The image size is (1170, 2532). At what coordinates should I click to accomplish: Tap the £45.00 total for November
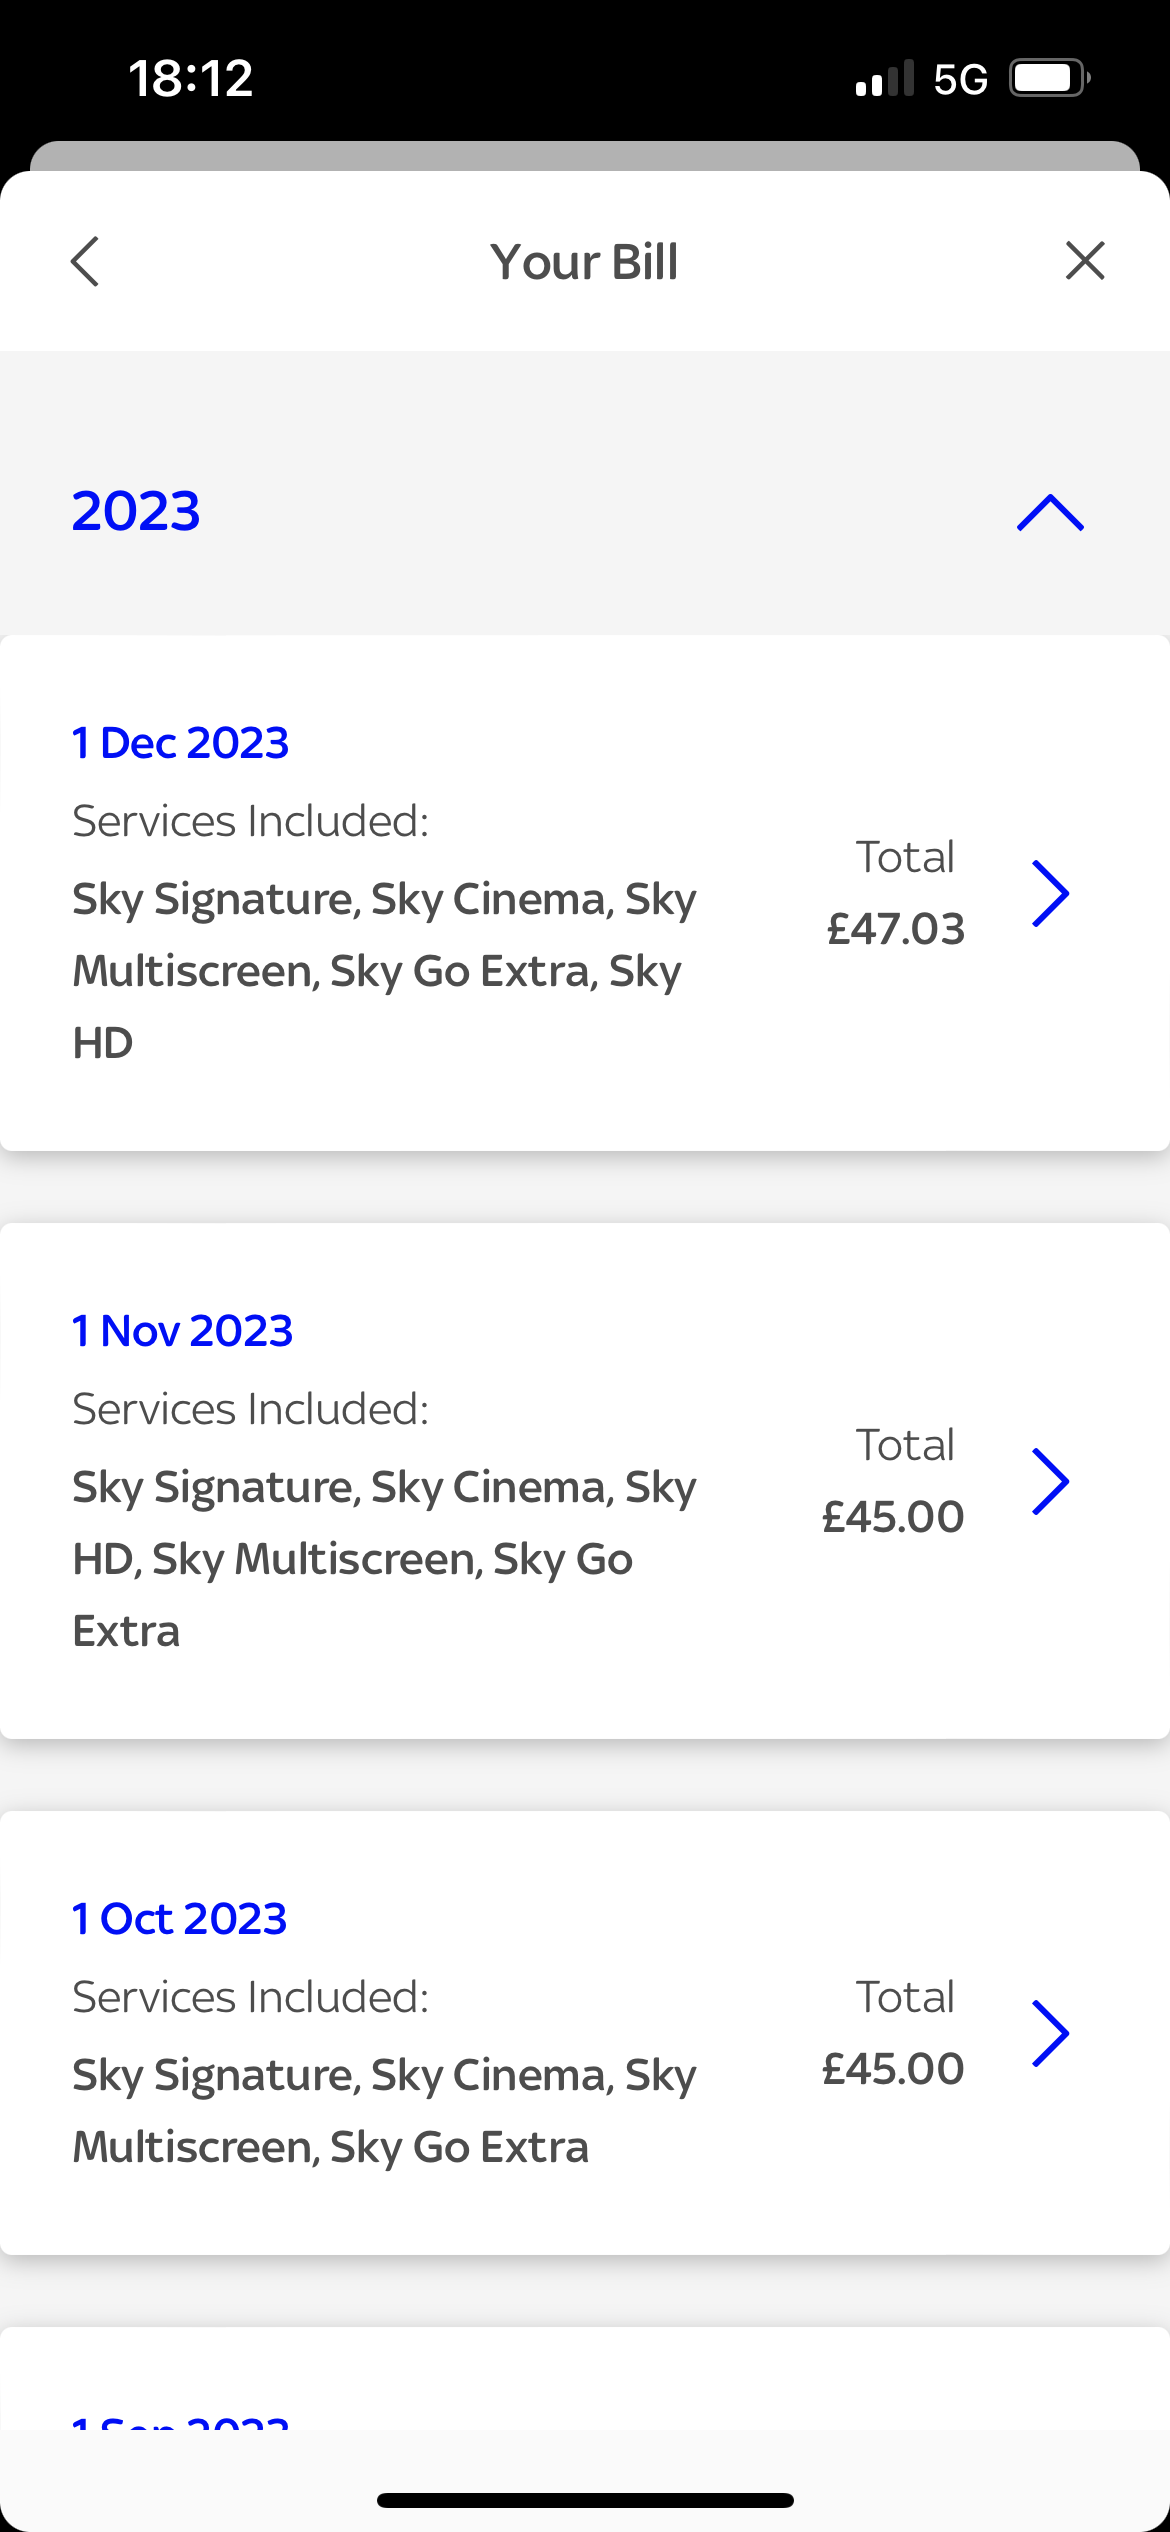tap(893, 1517)
